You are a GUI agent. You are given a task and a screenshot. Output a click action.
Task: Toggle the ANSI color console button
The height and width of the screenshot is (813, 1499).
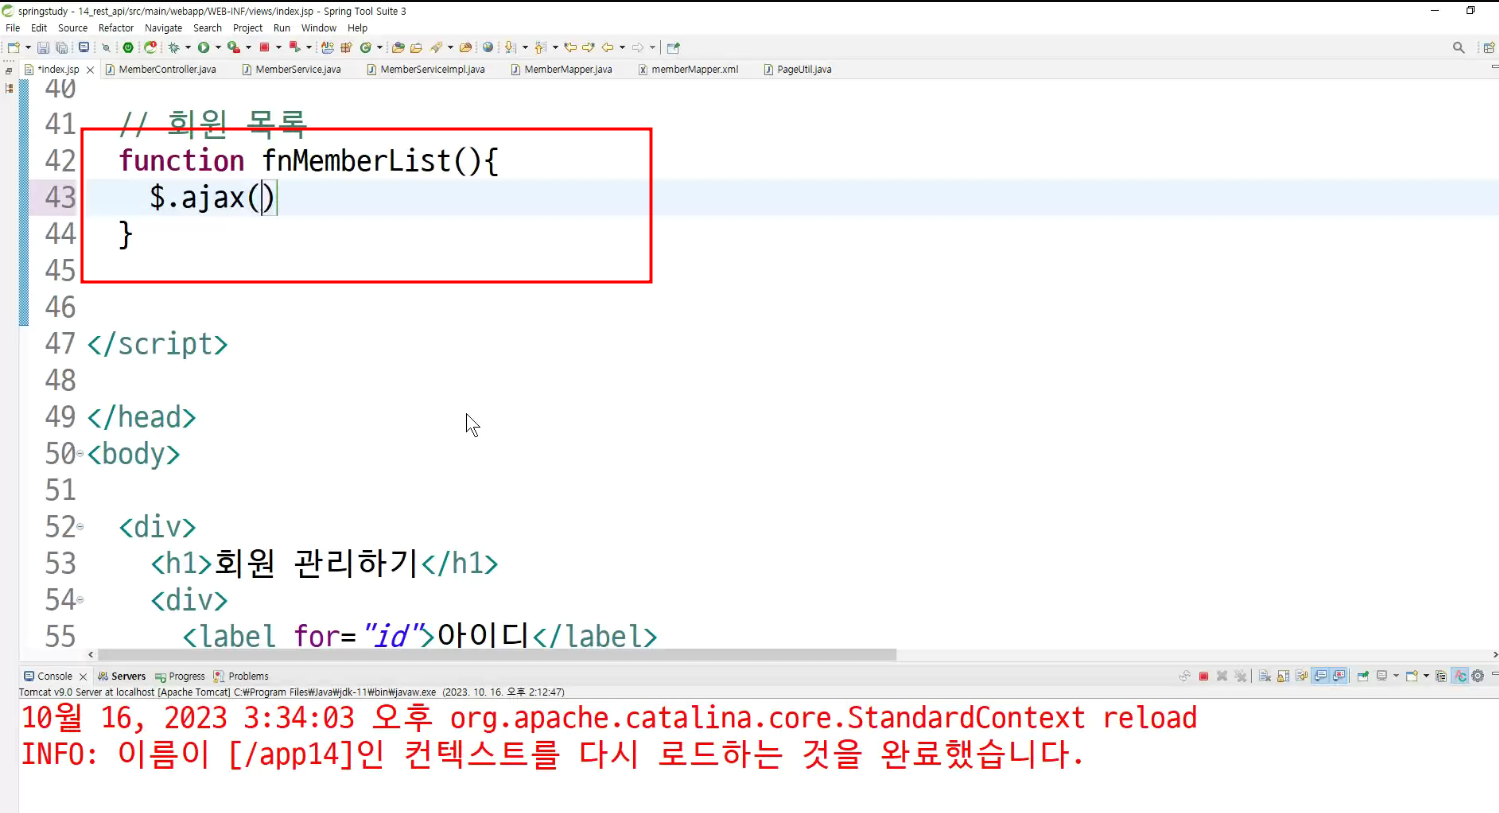coord(1460,676)
